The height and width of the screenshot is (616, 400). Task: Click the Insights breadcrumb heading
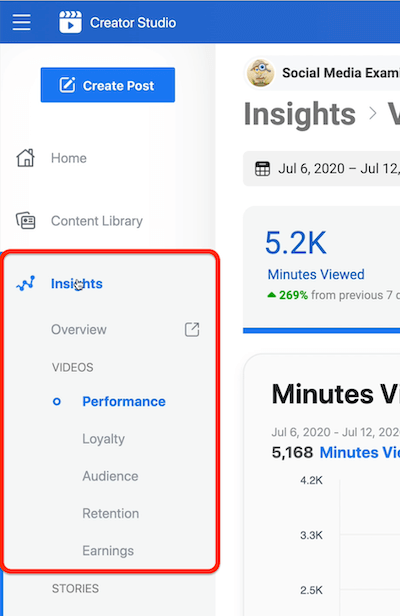point(300,114)
